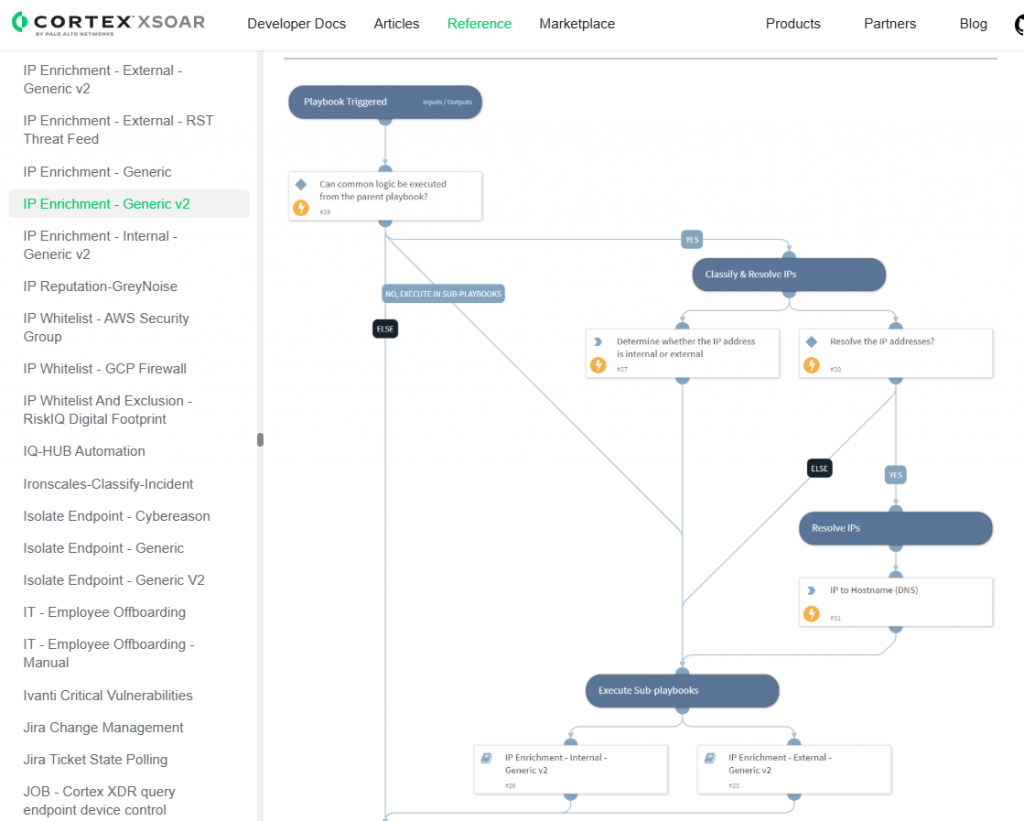Click lightning icon on IP to Hostname (DNS)
1024x821 pixels.
pyautogui.click(x=812, y=614)
